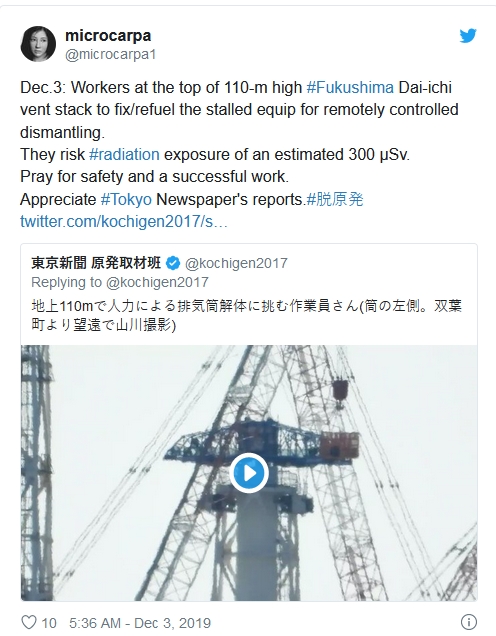
Task: Like the tweet with the heart icon
Action: point(28,622)
